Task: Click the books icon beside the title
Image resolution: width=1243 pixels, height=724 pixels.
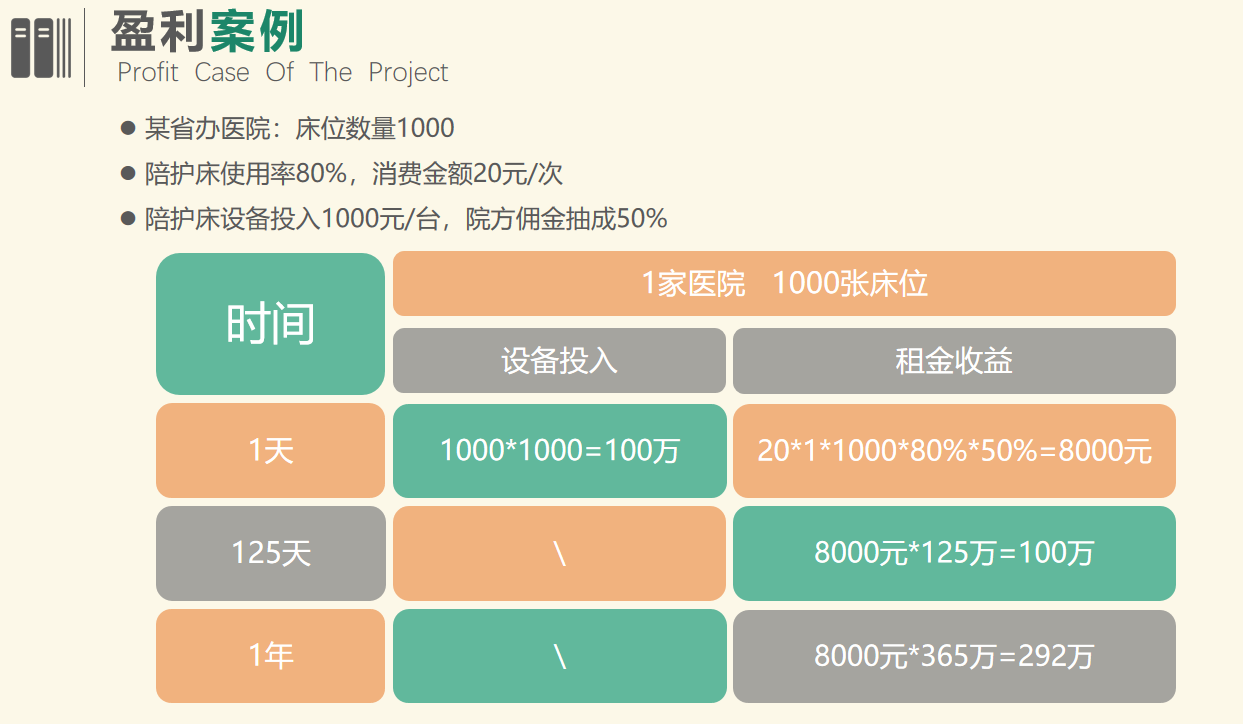Action: pos(42,47)
